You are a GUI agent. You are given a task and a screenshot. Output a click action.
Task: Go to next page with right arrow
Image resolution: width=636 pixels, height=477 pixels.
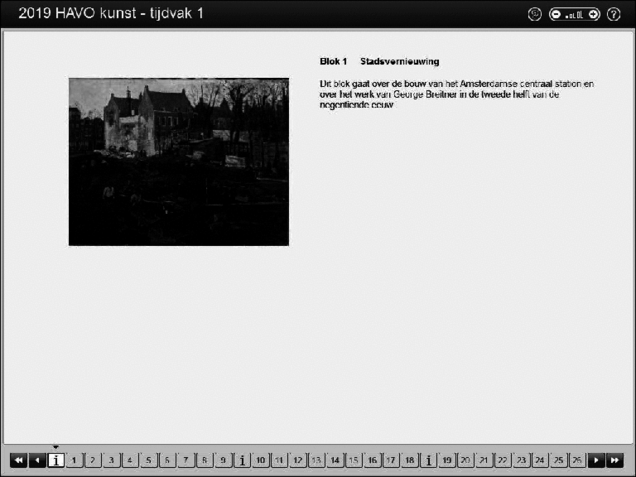click(596, 460)
